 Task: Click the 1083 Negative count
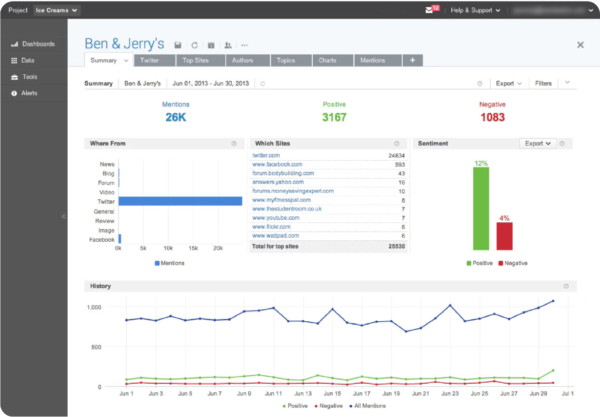(492, 117)
